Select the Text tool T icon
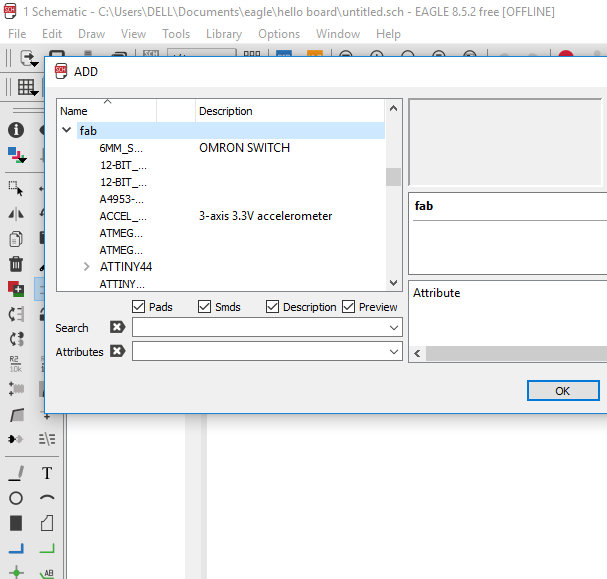 tap(47, 473)
